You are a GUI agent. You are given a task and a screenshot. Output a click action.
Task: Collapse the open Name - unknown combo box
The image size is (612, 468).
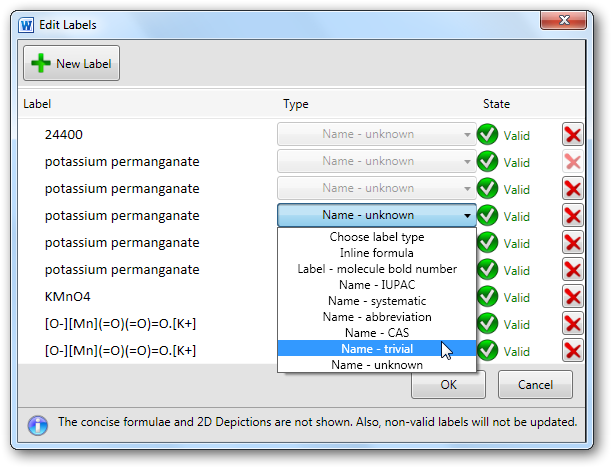[377, 215]
